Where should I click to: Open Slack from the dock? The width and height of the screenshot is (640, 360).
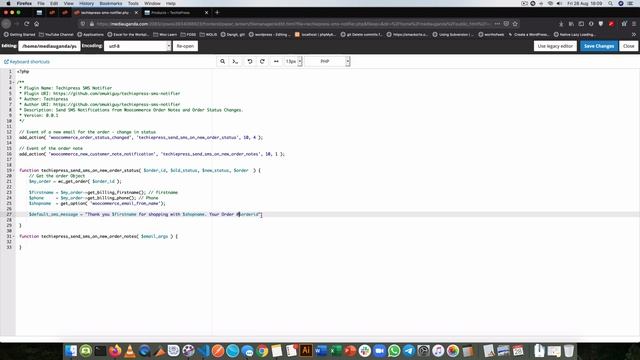click(x=365, y=351)
